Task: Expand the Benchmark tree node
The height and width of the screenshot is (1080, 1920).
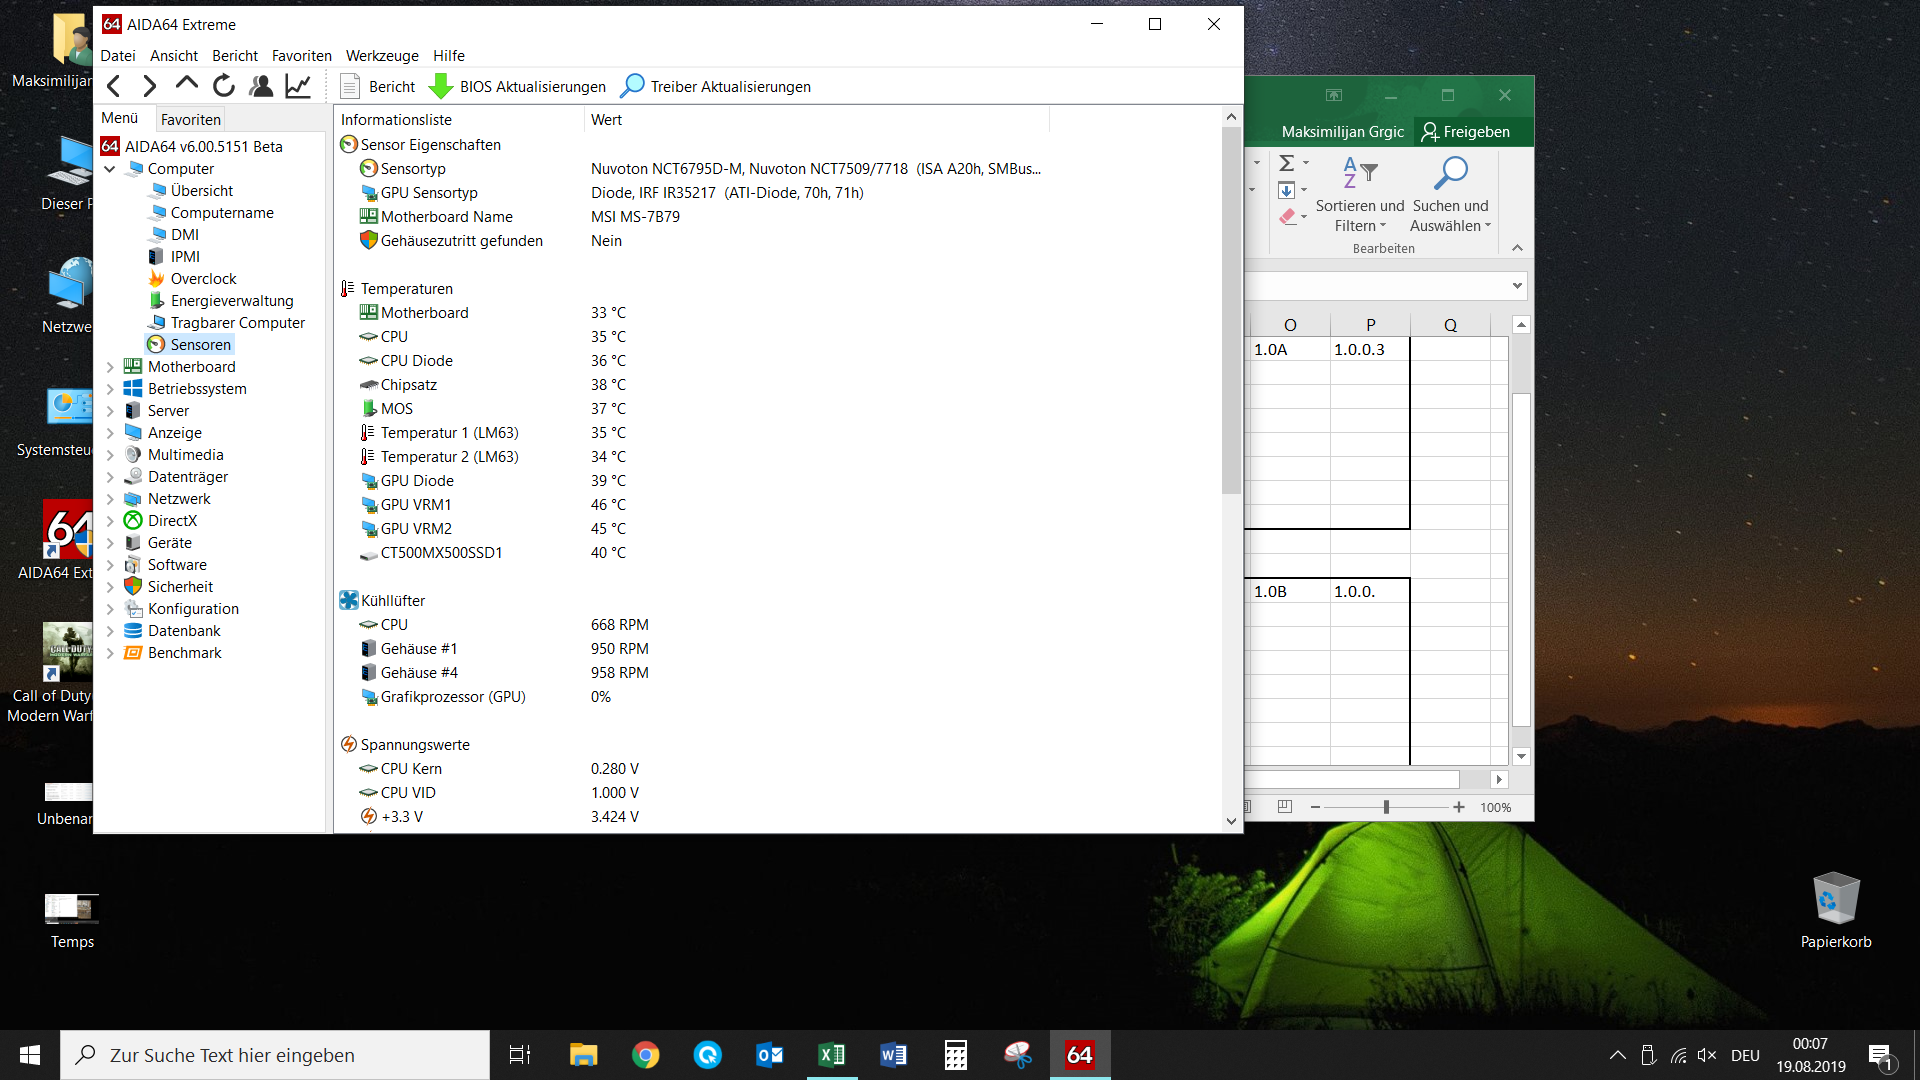Action: [110, 653]
